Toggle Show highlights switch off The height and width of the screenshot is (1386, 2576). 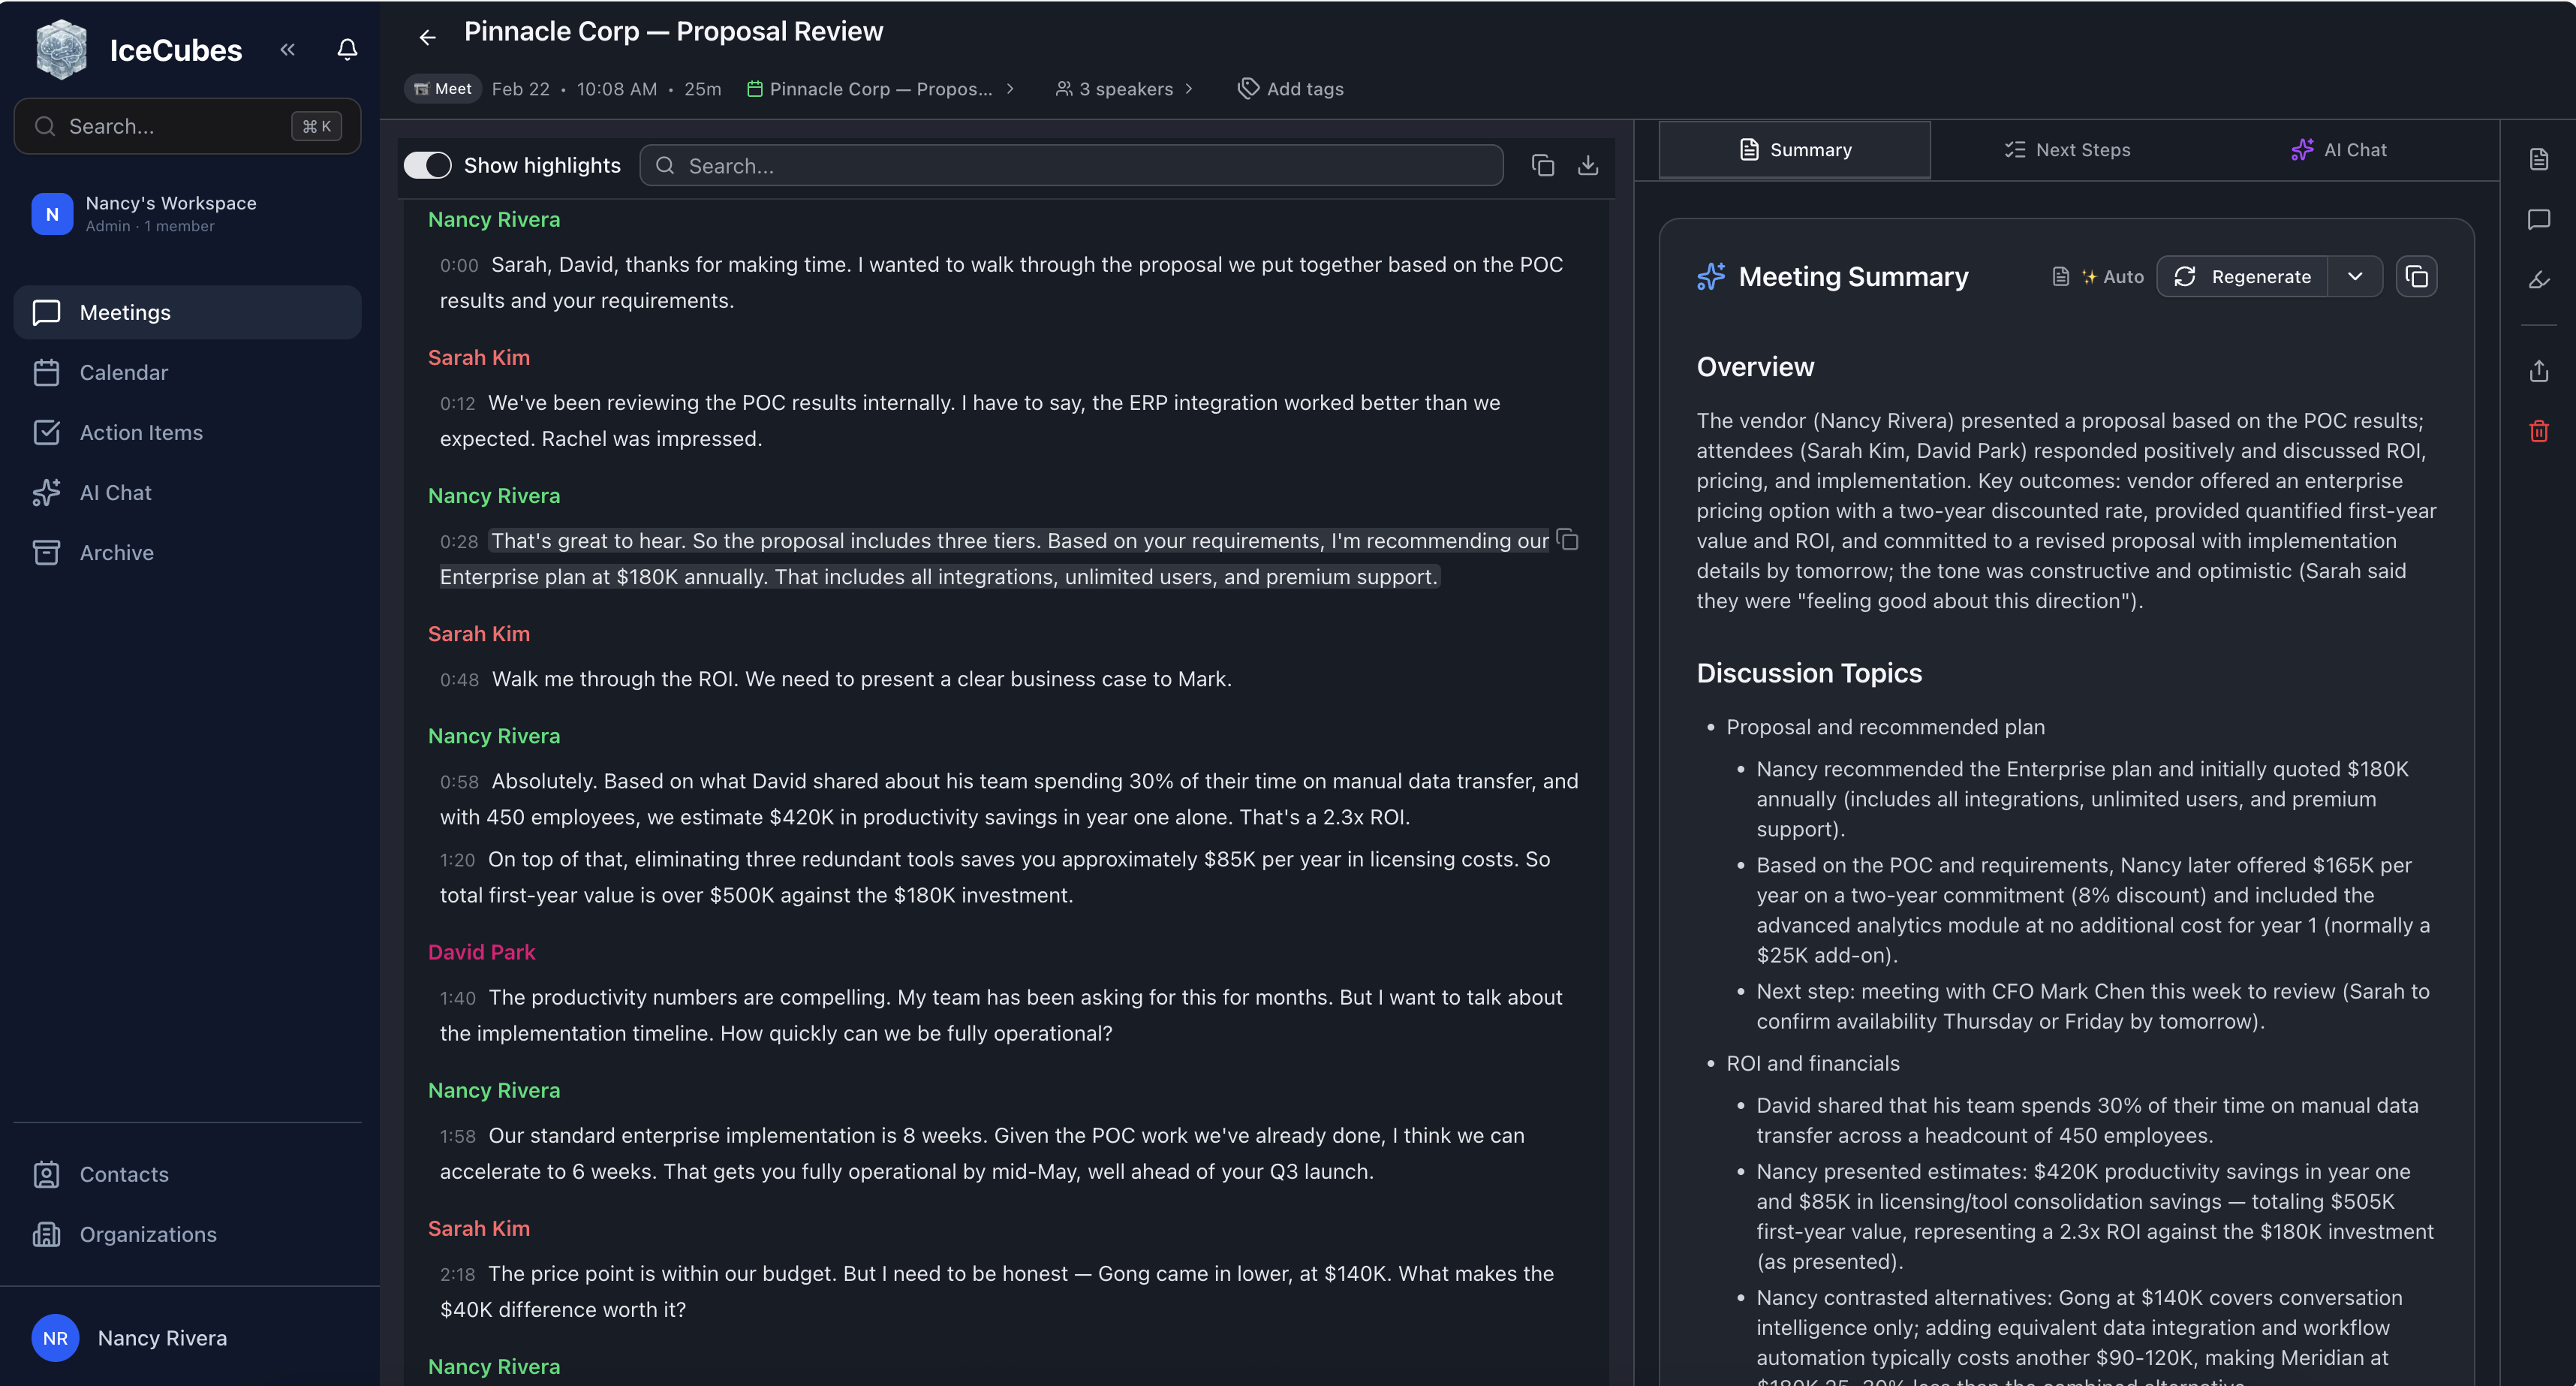pyautogui.click(x=428, y=165)
